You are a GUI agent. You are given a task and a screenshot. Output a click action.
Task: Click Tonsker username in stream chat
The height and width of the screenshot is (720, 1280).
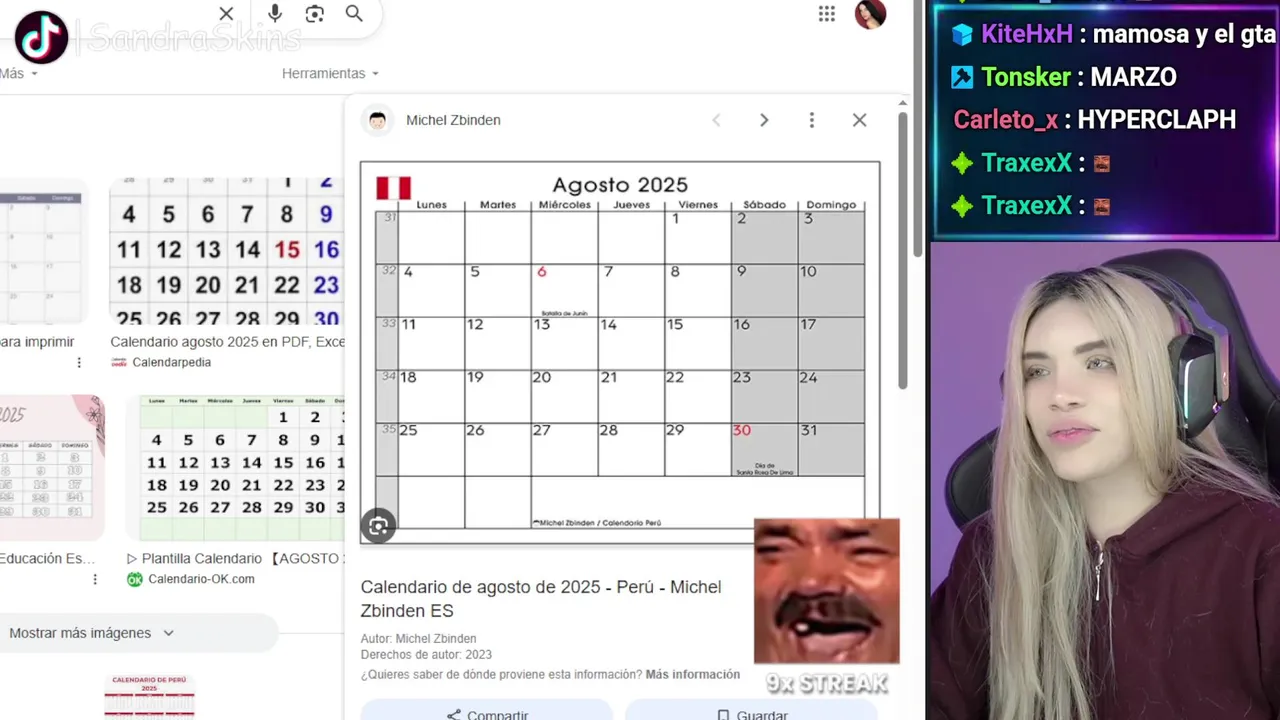point(1026,77)
